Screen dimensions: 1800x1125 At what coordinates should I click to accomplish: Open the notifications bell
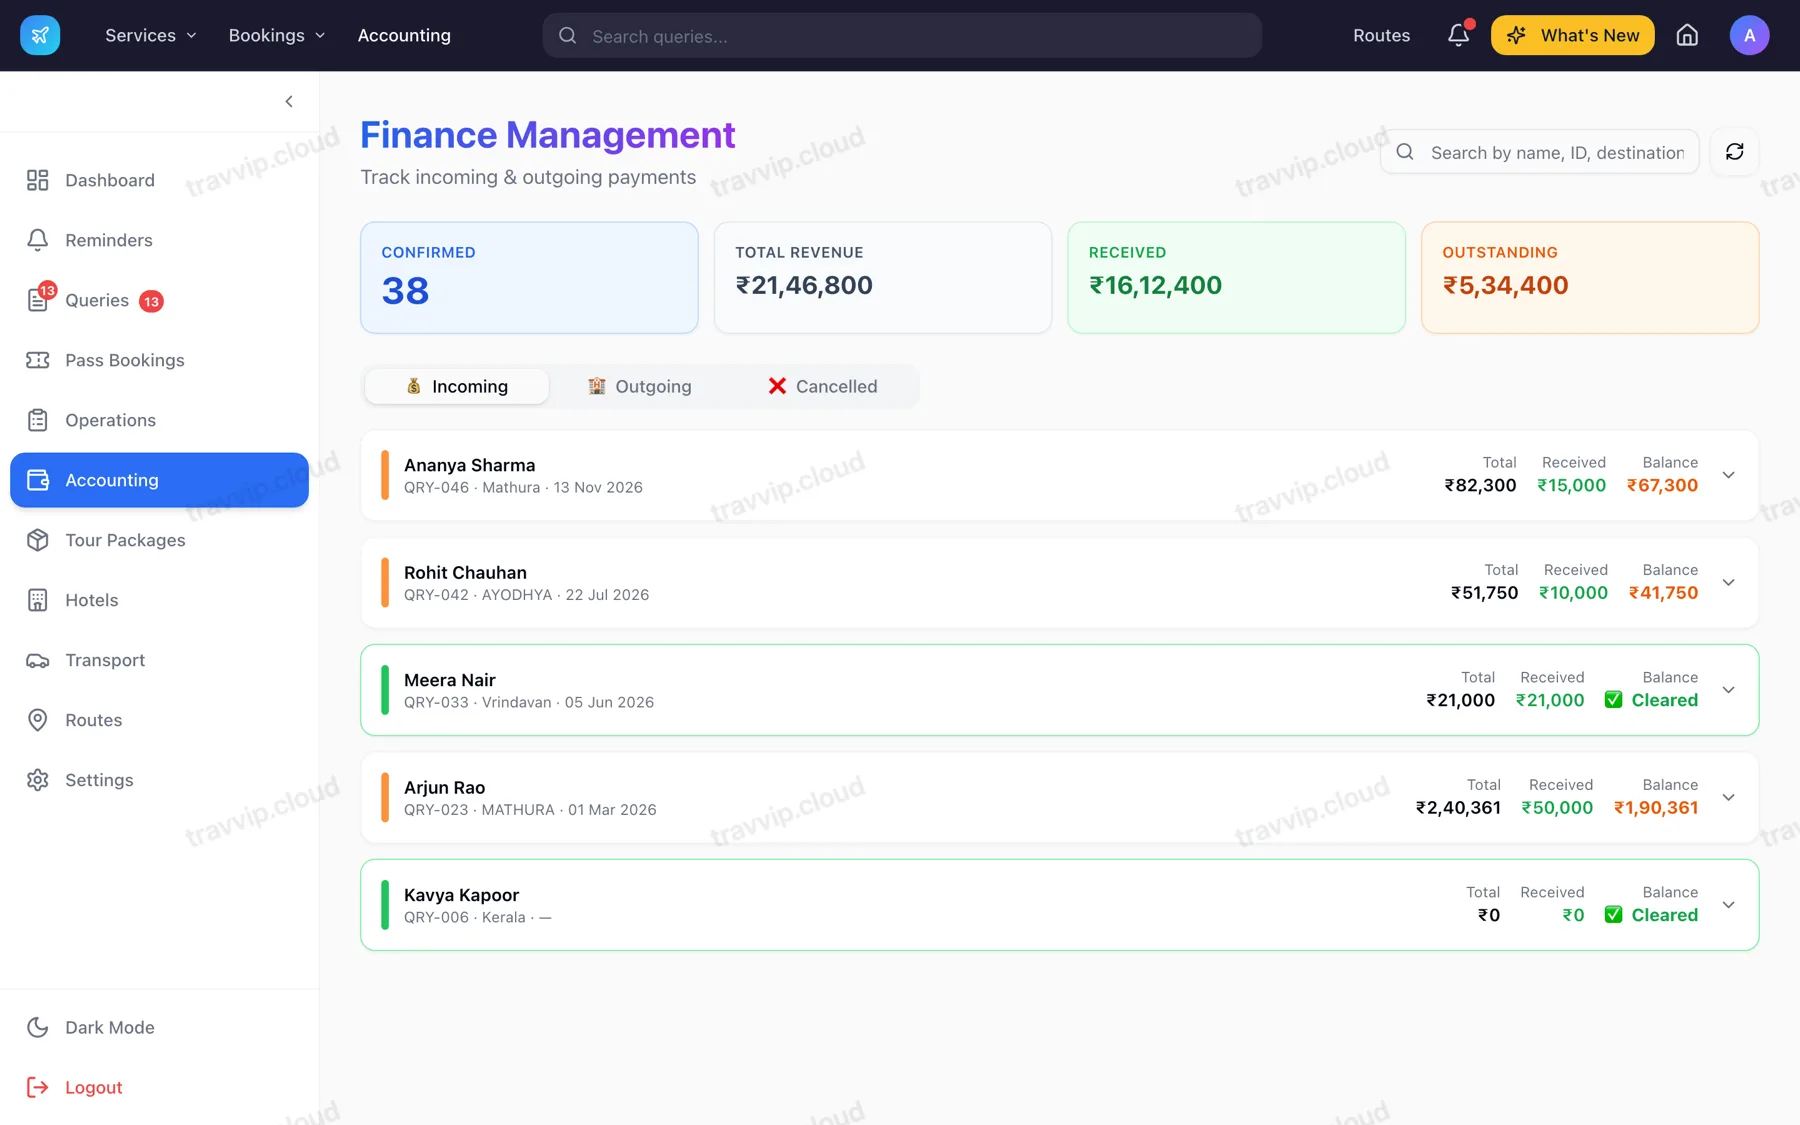pyautogui.click(x=1458, y=35)
